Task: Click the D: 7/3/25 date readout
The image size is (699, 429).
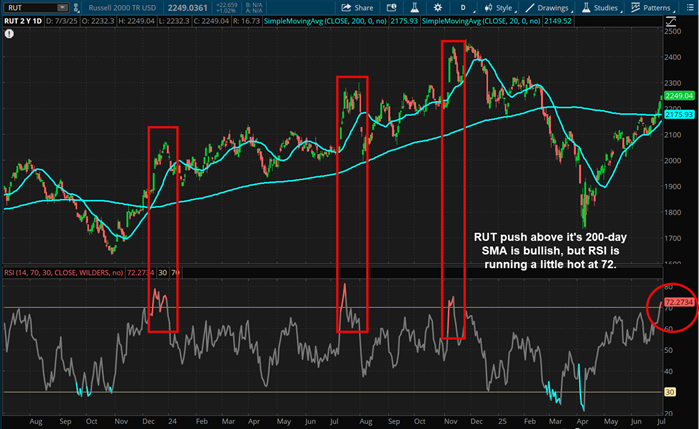Action: [x=62, y=21]
